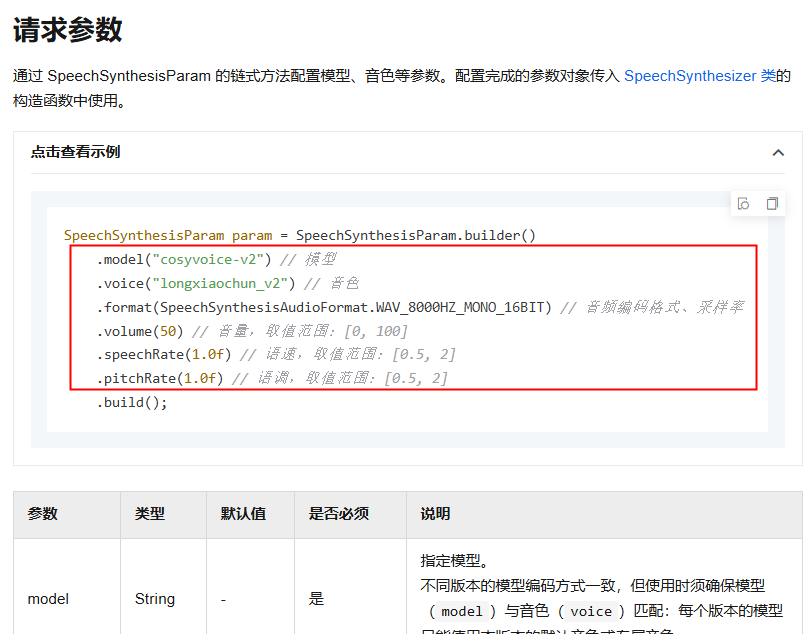Viewport: 812px width, 634px height.
Task: Click the .model("cosyvoice-v2") code line
Action: (184, 259)
